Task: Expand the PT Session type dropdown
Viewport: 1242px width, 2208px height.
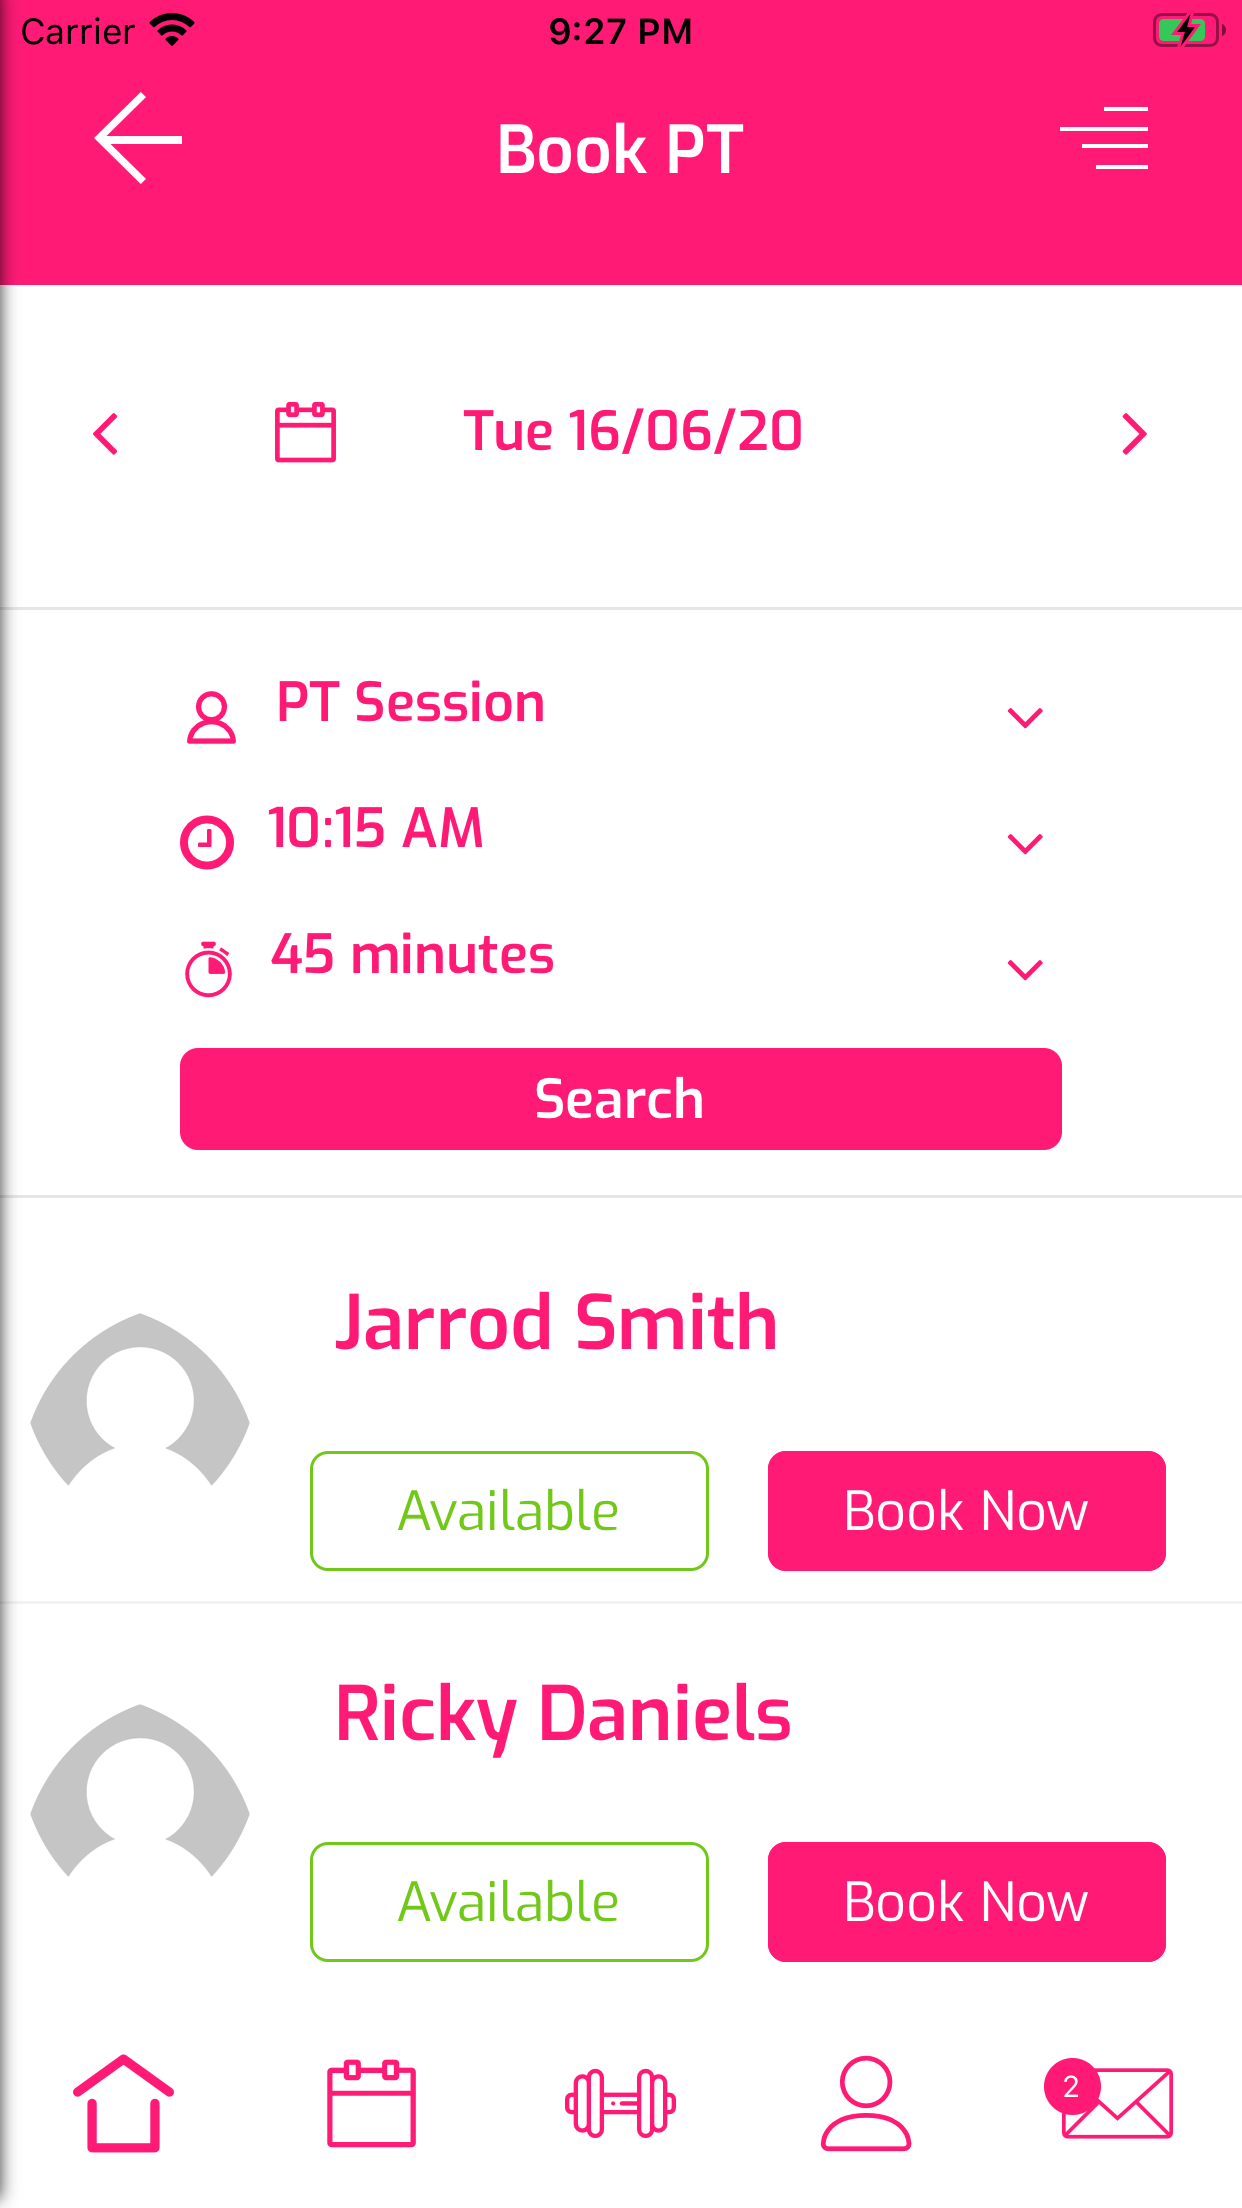Action: [x=1025, y=717]
